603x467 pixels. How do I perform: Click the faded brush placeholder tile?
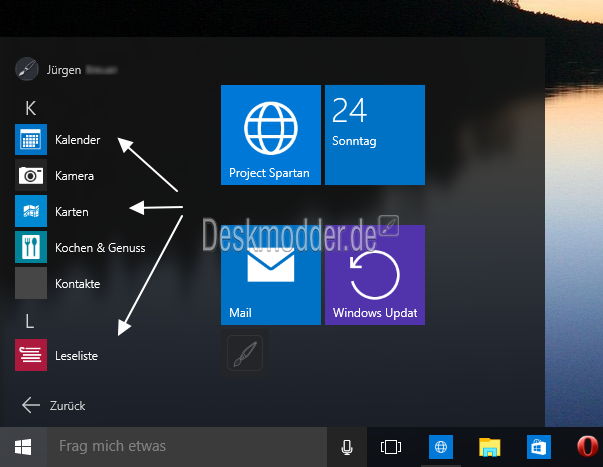click(245, 353)
